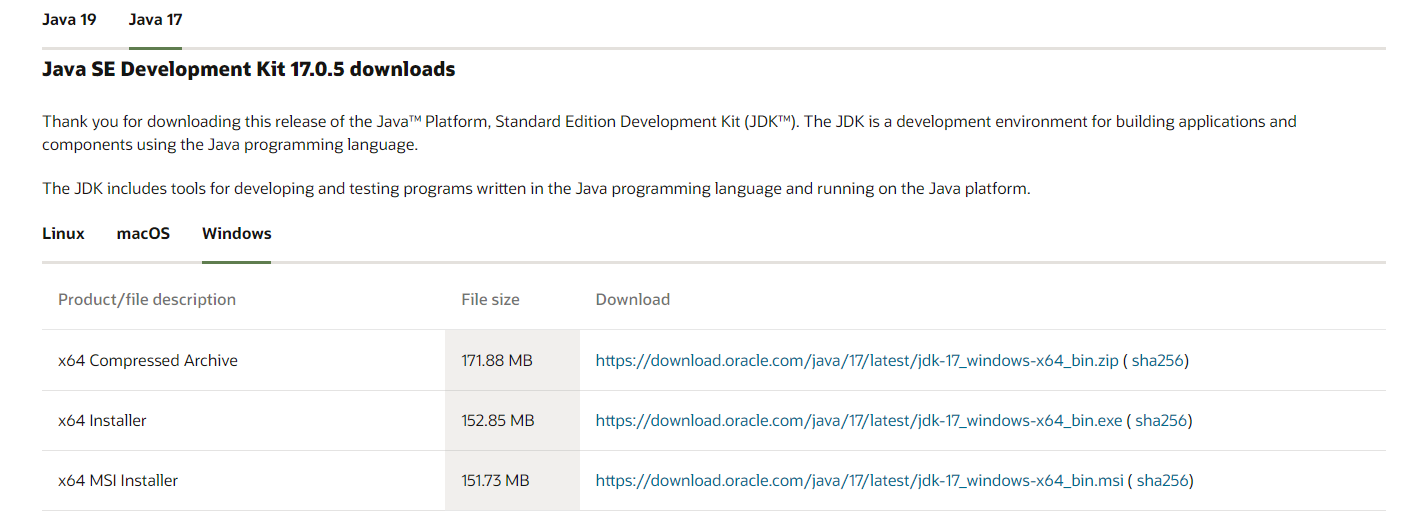Click the 'x64 Installer' description cell
The width and height of the screenshot is (1421, 513).
tap(244, 421)
